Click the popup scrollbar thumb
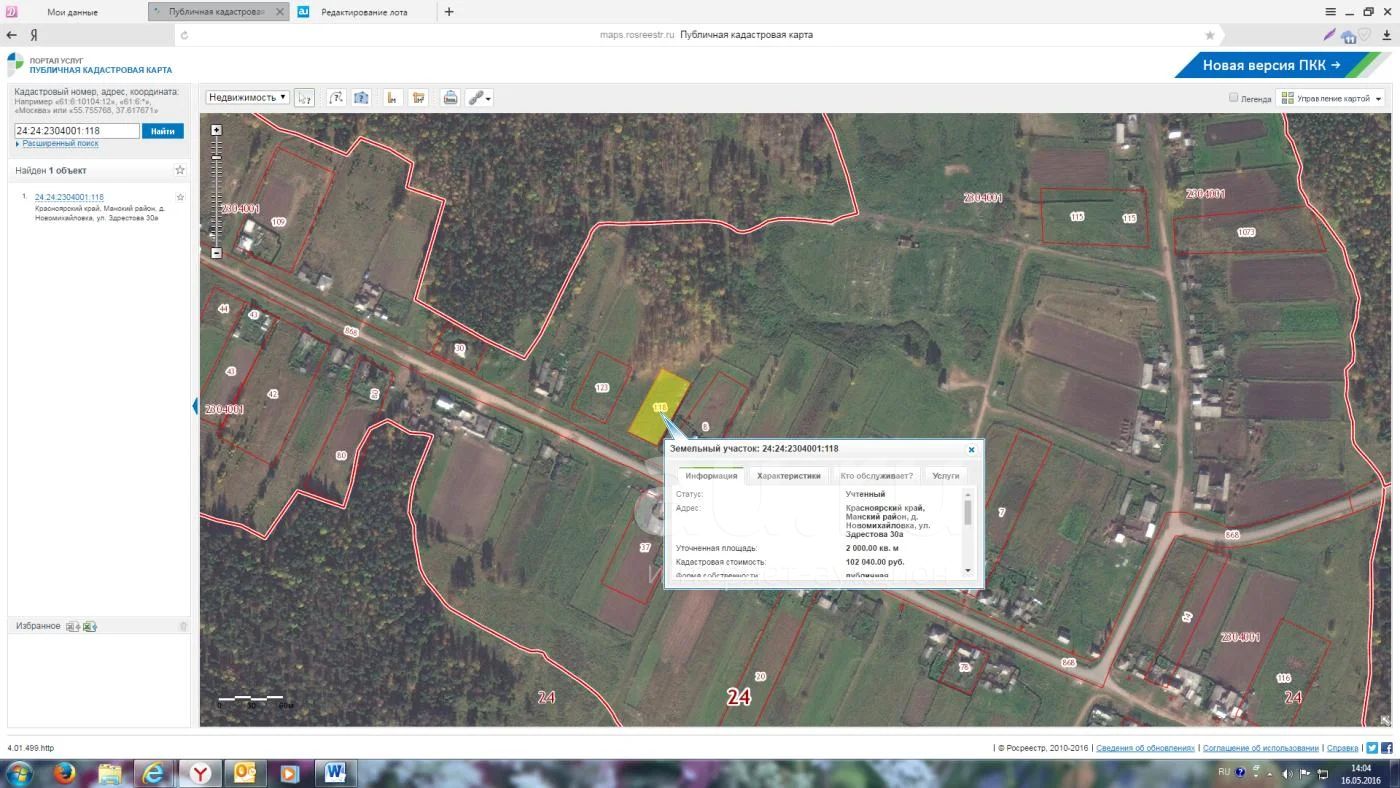The image size is (1400, 788). click(967, 512)
